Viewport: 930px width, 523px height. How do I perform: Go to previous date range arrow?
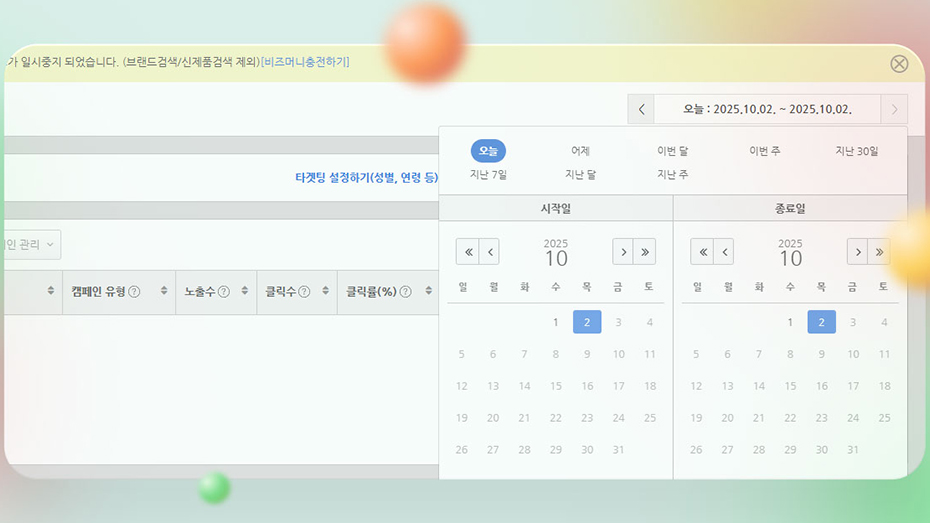coord(641,110)
